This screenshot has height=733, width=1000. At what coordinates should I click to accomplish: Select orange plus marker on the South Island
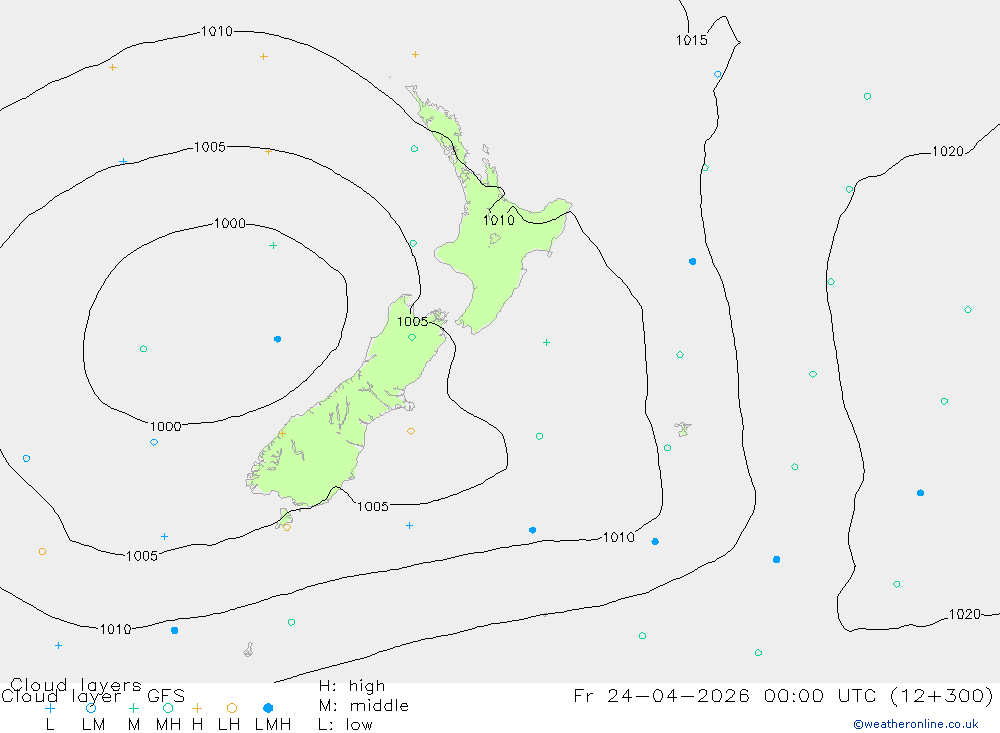coord(282,434)
